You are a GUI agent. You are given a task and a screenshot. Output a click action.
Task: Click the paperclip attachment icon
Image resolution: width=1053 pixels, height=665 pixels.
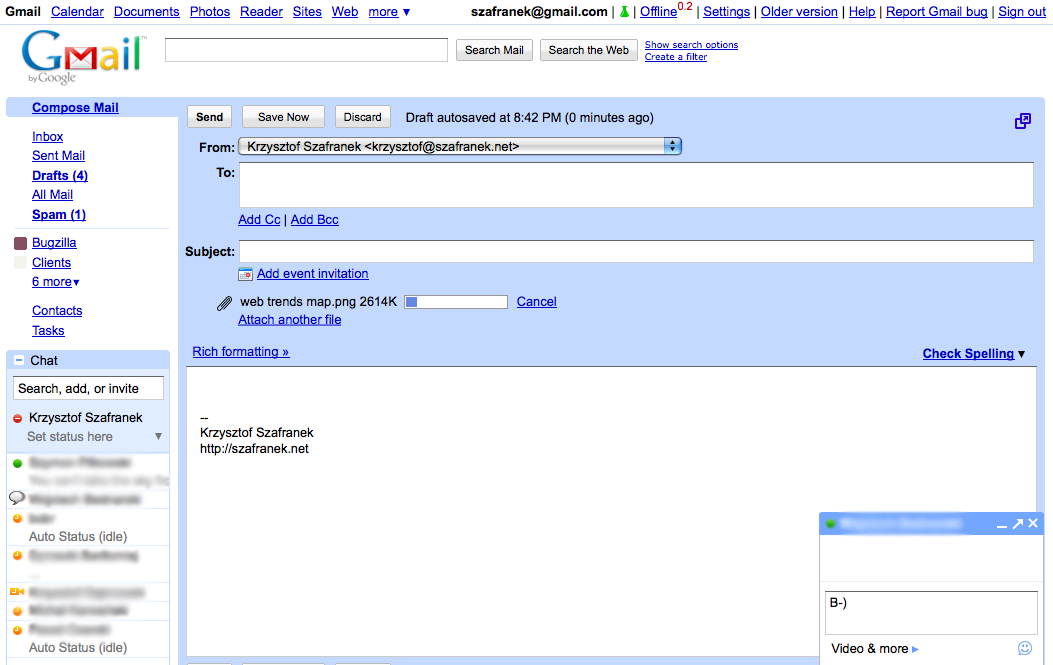click(x=225, y=303)
